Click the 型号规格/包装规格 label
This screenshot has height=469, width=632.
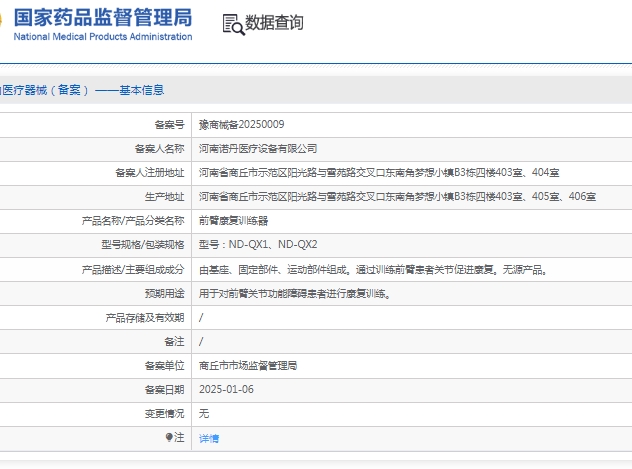click(x=143, y=245)
